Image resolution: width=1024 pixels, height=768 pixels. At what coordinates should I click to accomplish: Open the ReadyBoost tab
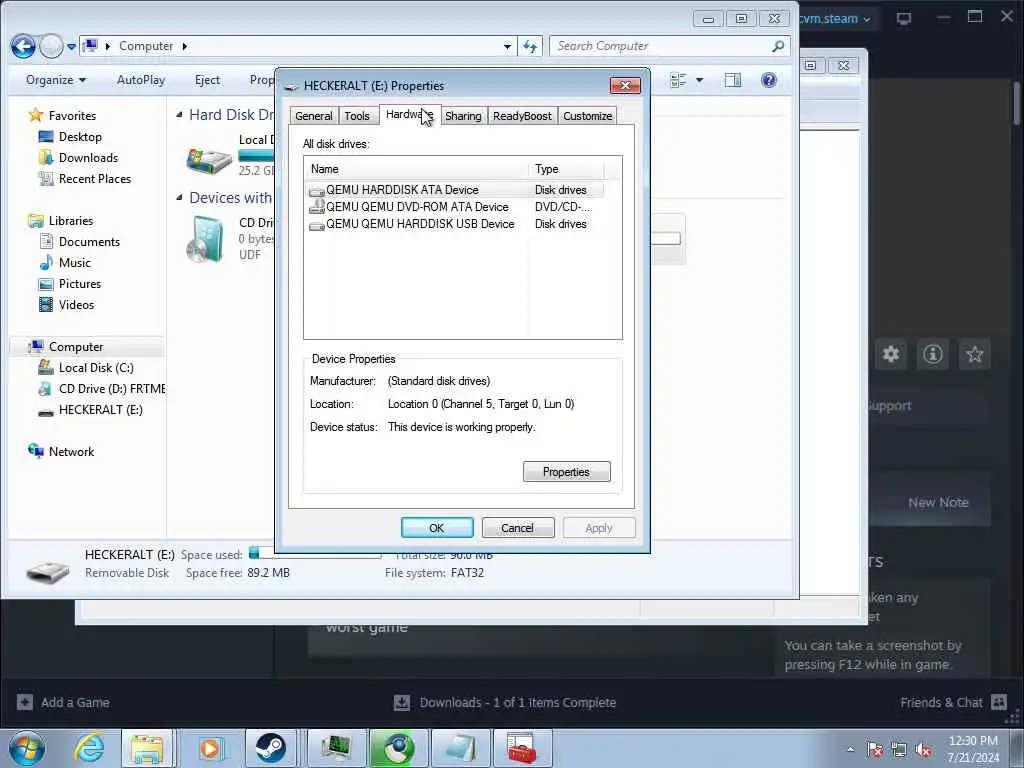(522, 116)
